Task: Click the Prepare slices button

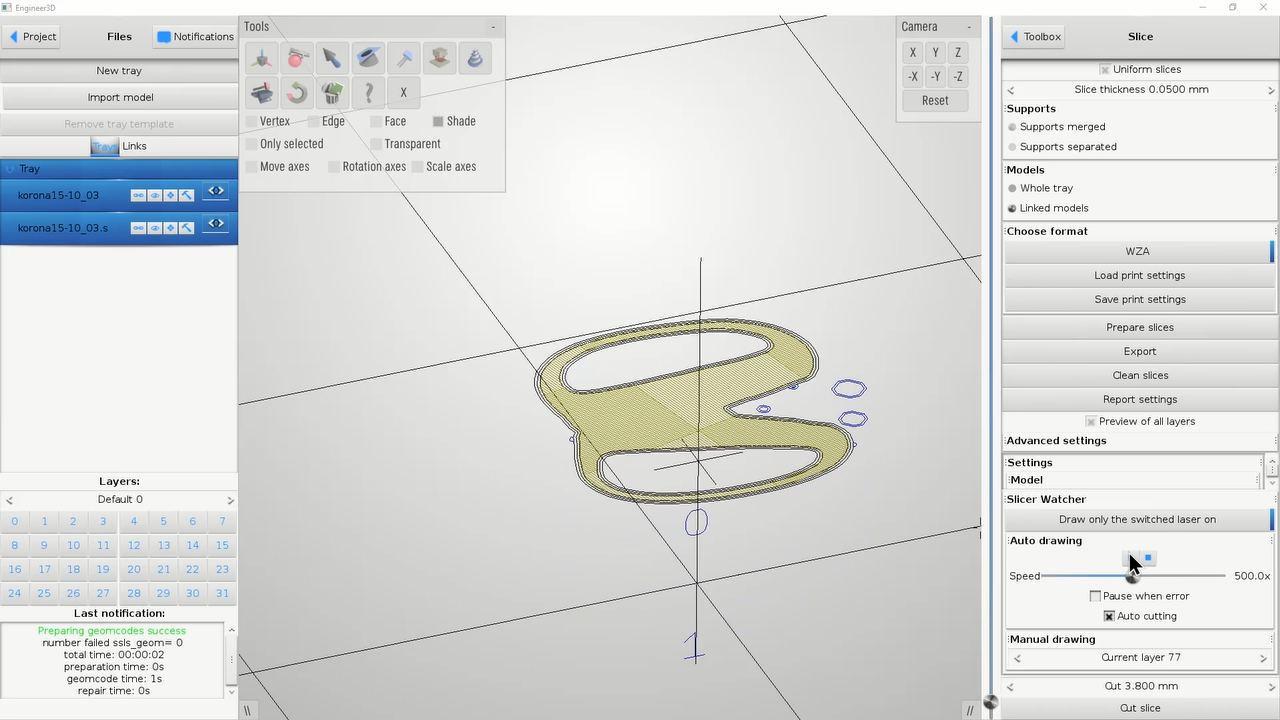Action: (x=1139, y=327)
